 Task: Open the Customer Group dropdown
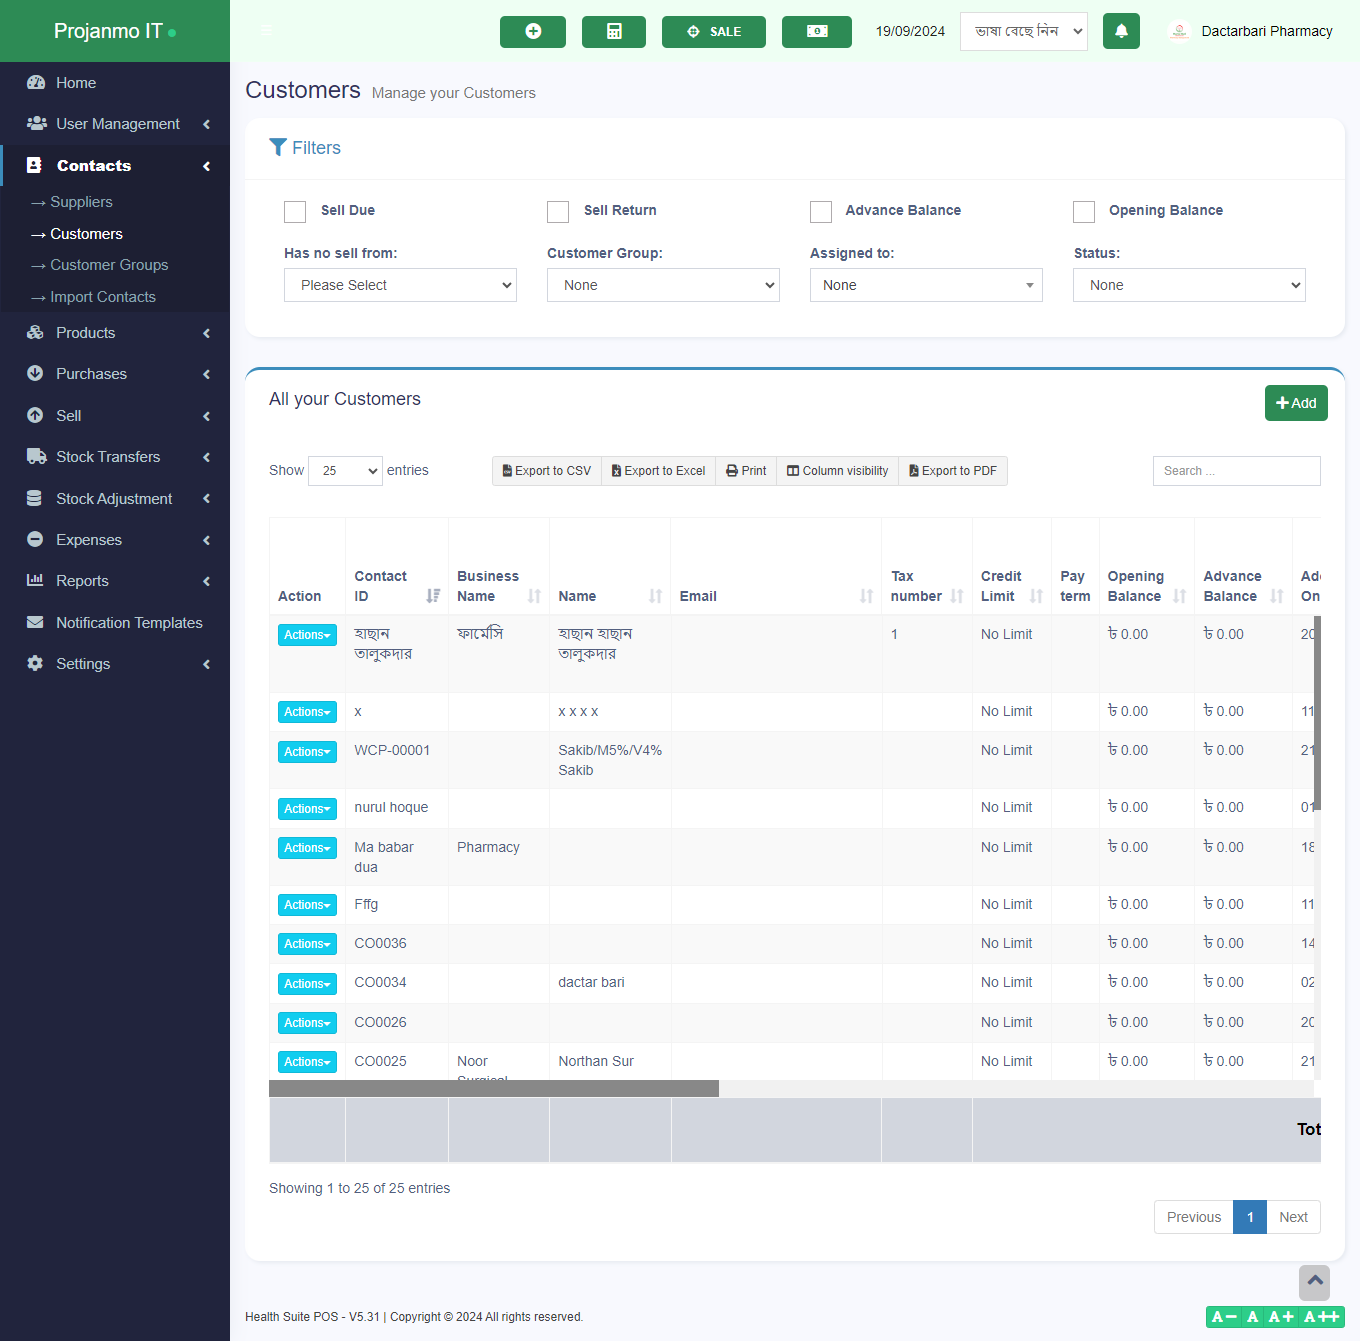(x=663, y=285)
